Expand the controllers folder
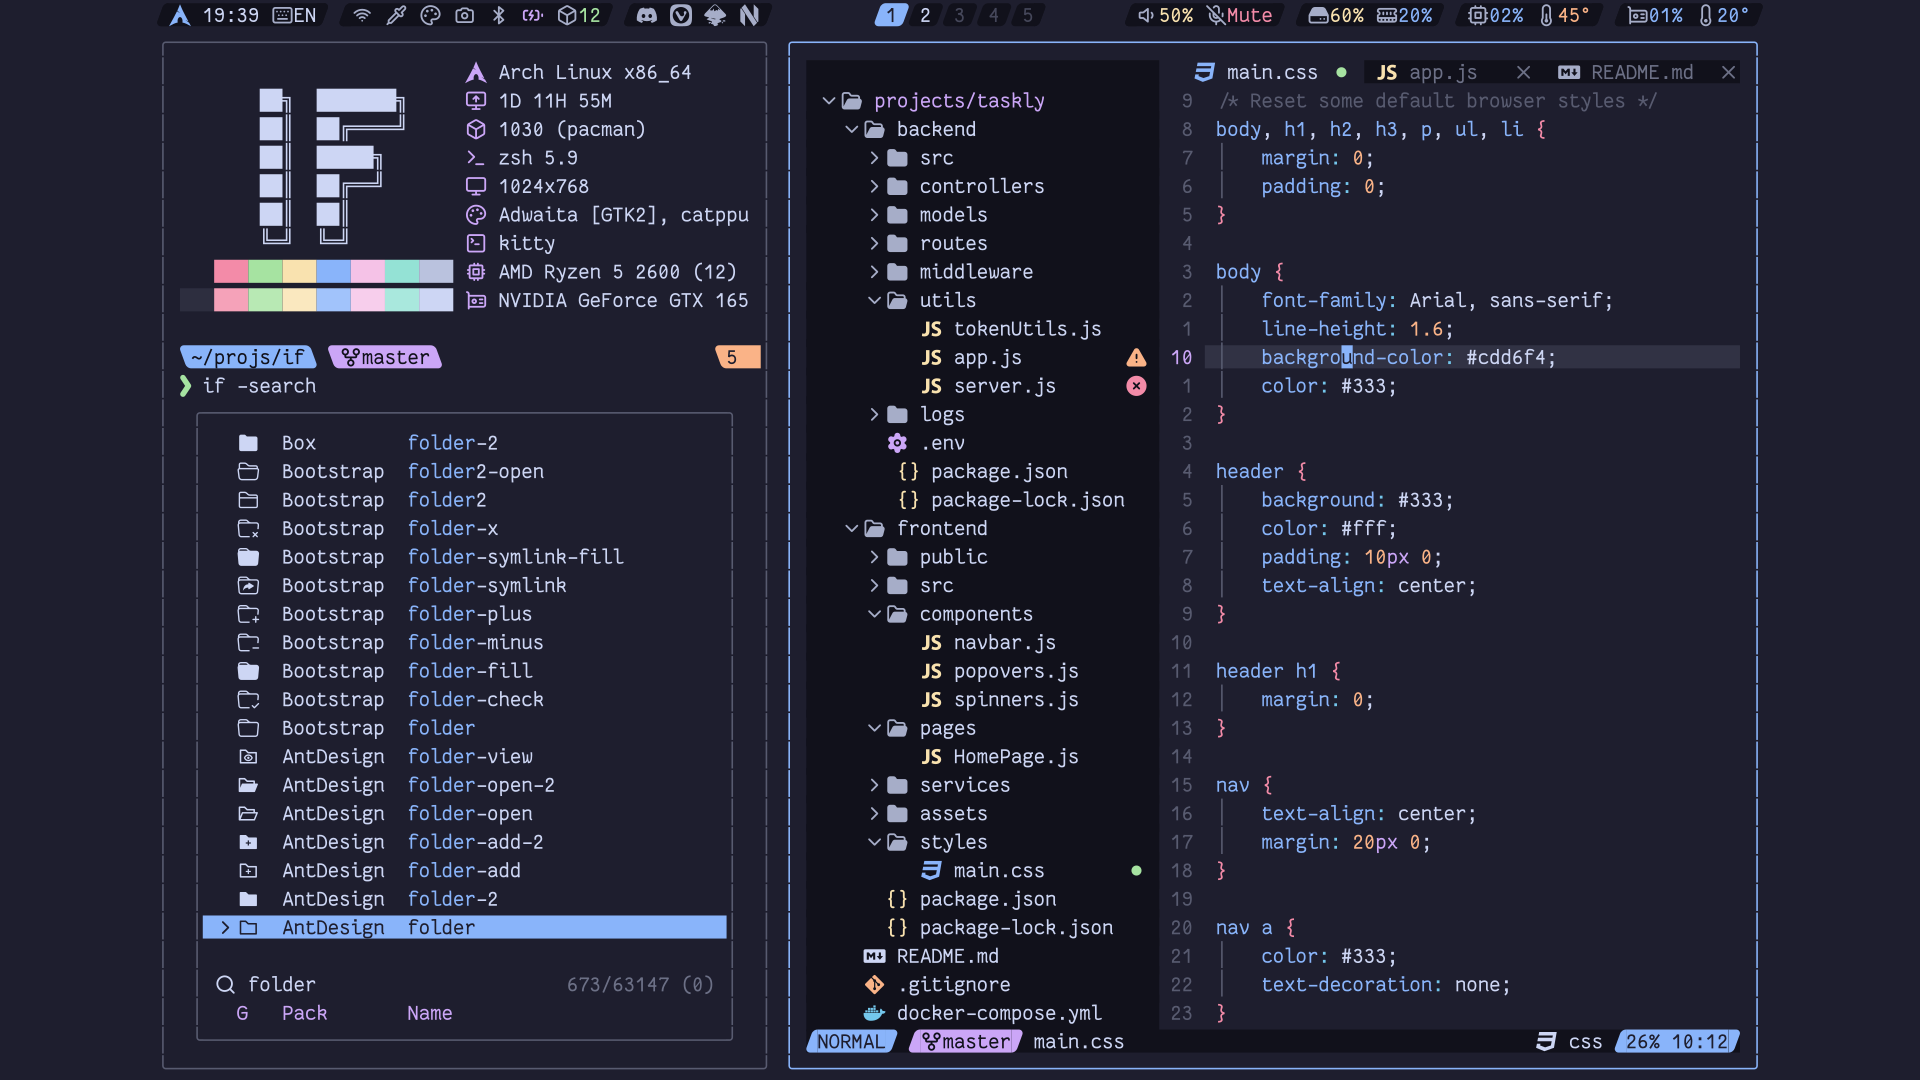1920x1080 pixels. 874,186
